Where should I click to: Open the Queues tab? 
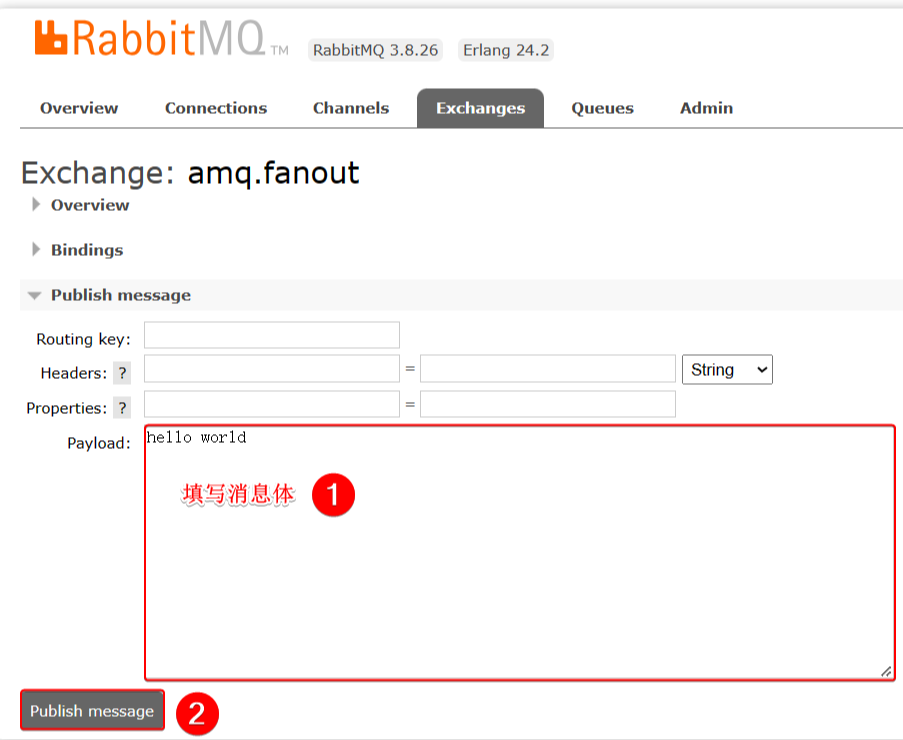(602, 108)
